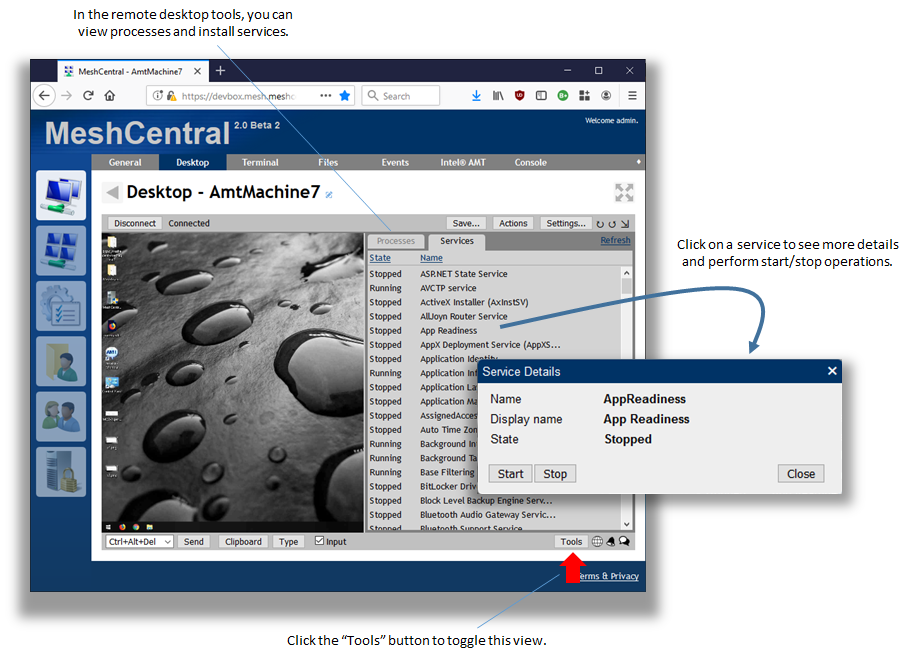The width and height of the screenshot is (908, 659).
Task: Click the Save... button
Action: 466,224
